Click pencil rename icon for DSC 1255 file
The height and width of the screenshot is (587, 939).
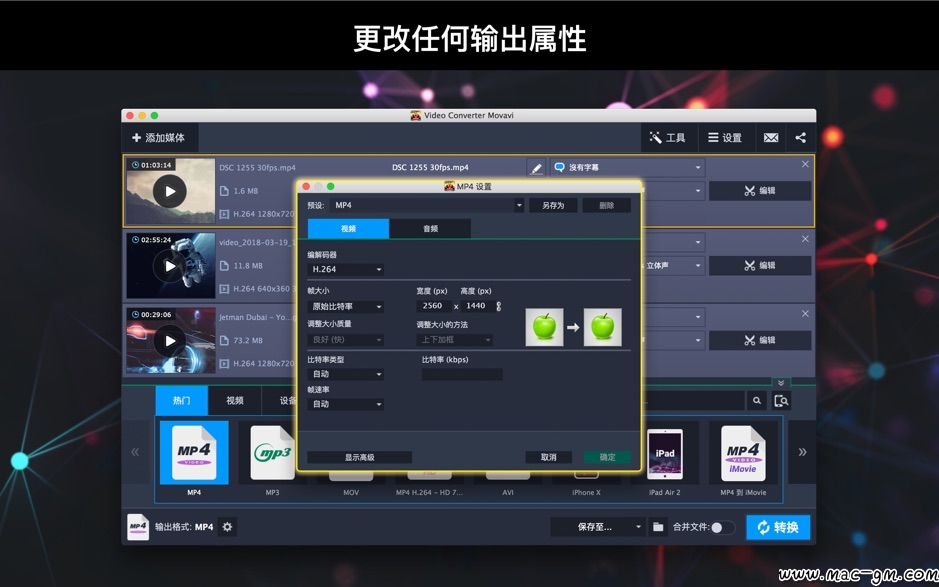[x=537, y=168]
